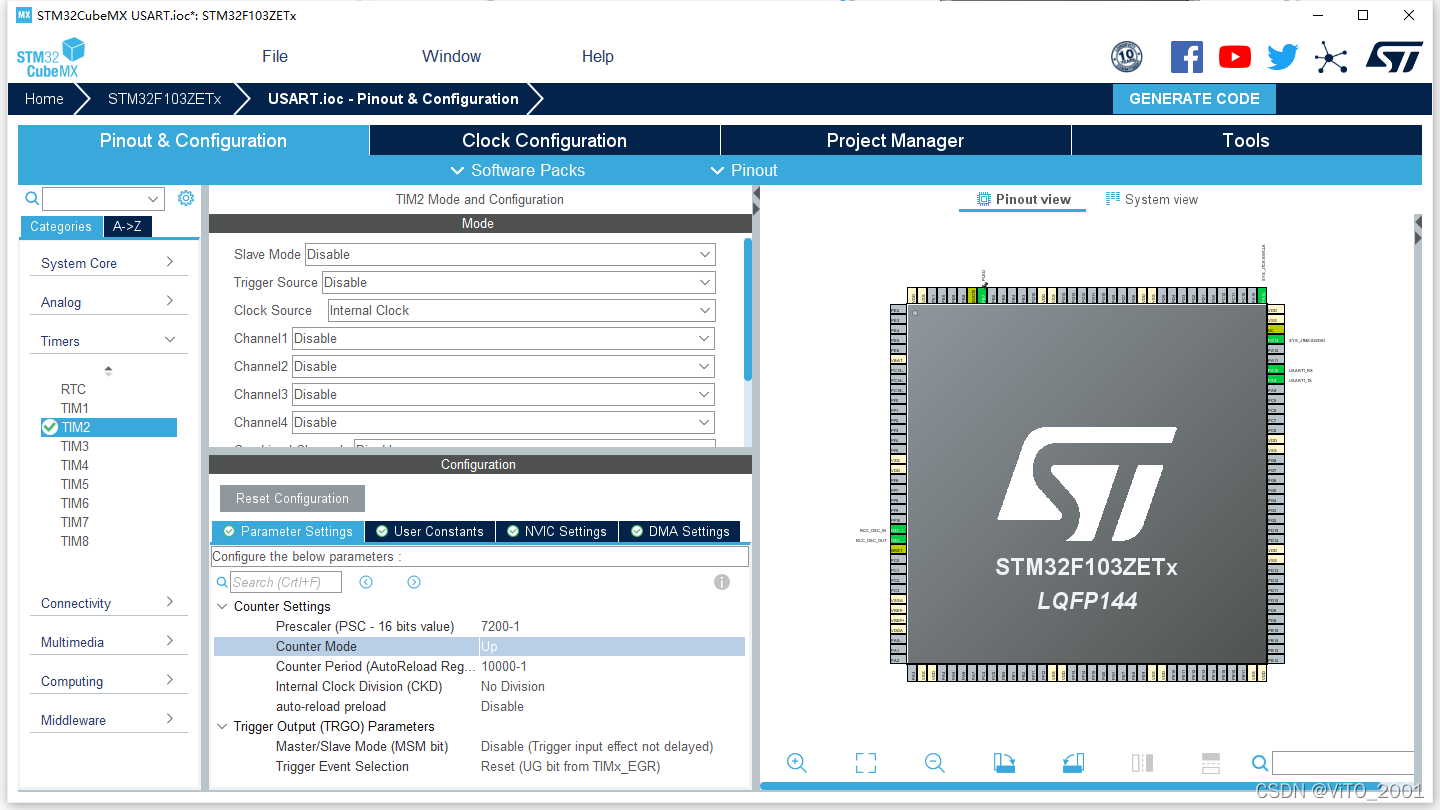Click the ST community network icon
Viewport: 1440px width, 810px height.
(x=1331, y=57)
